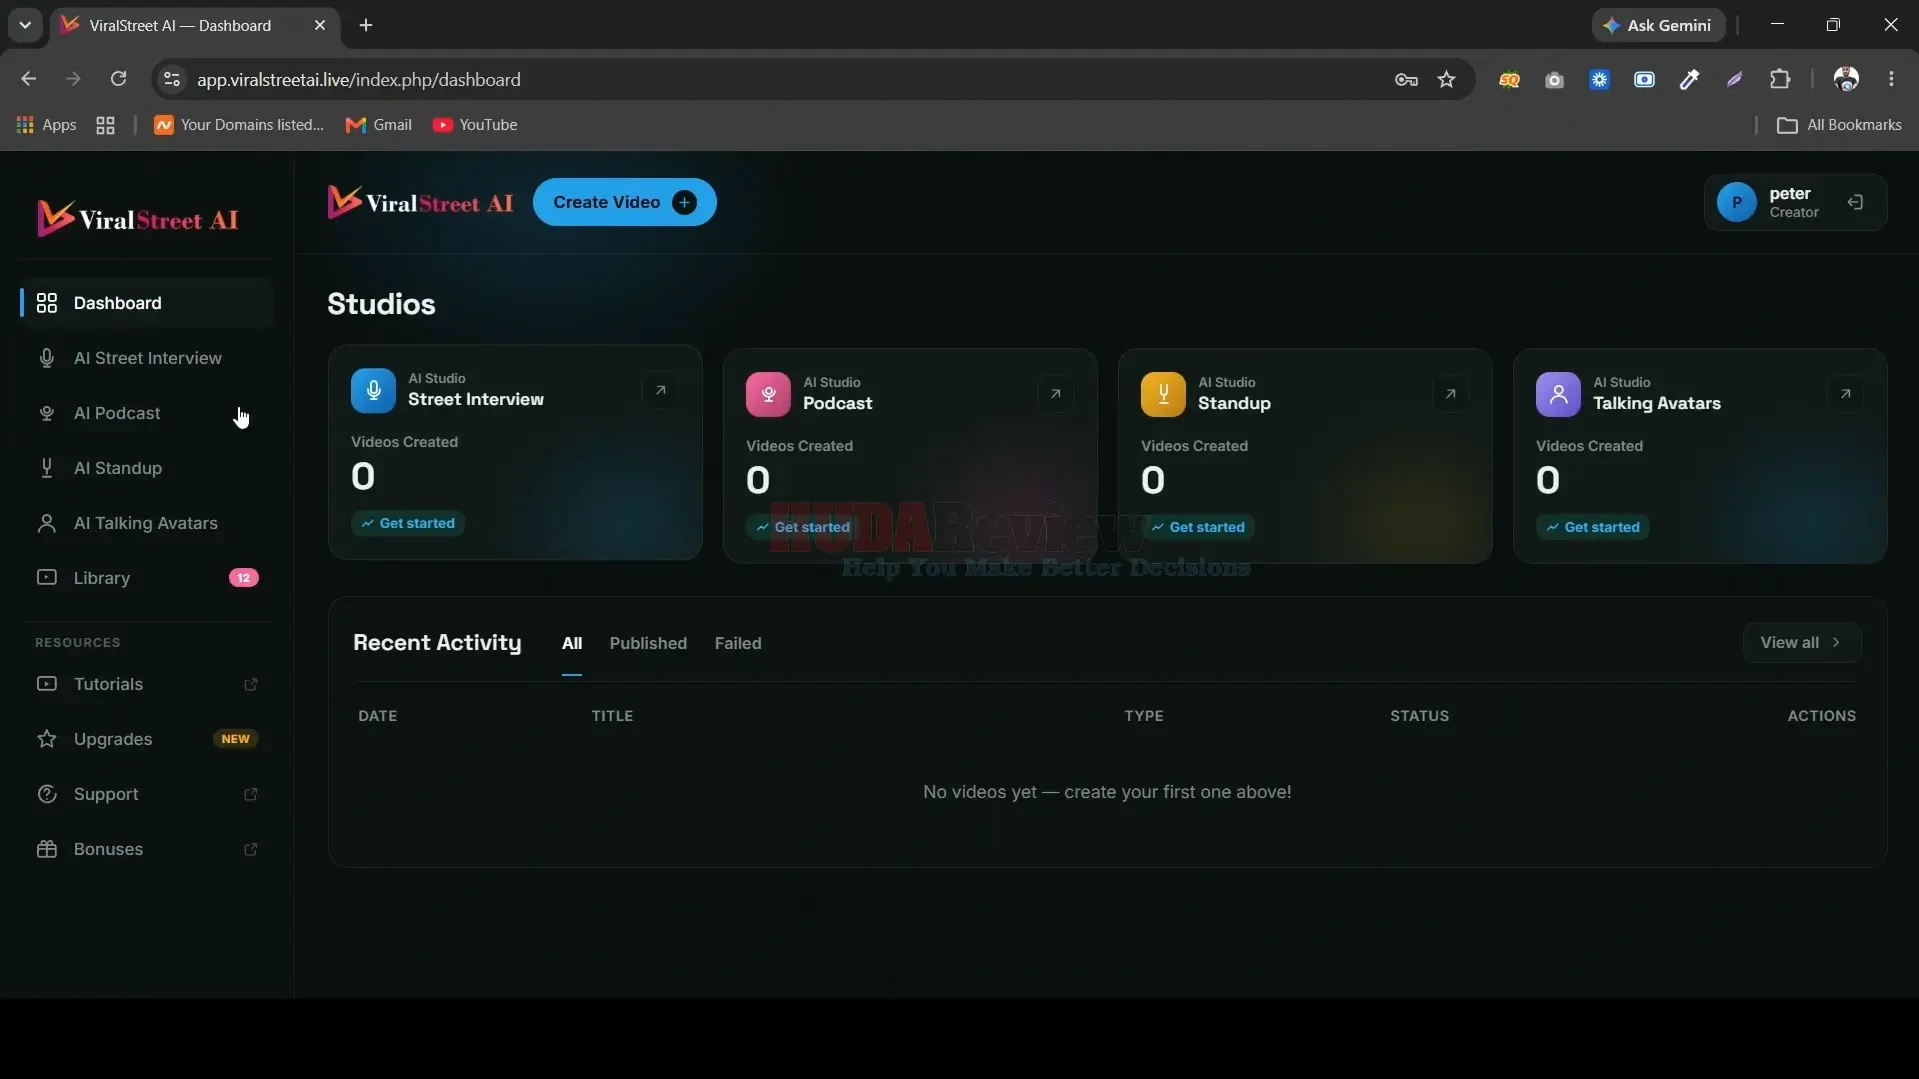1919x1079 pixels.
Task: Open AI Street Interview in sidebar
Action: pos(147,358)
